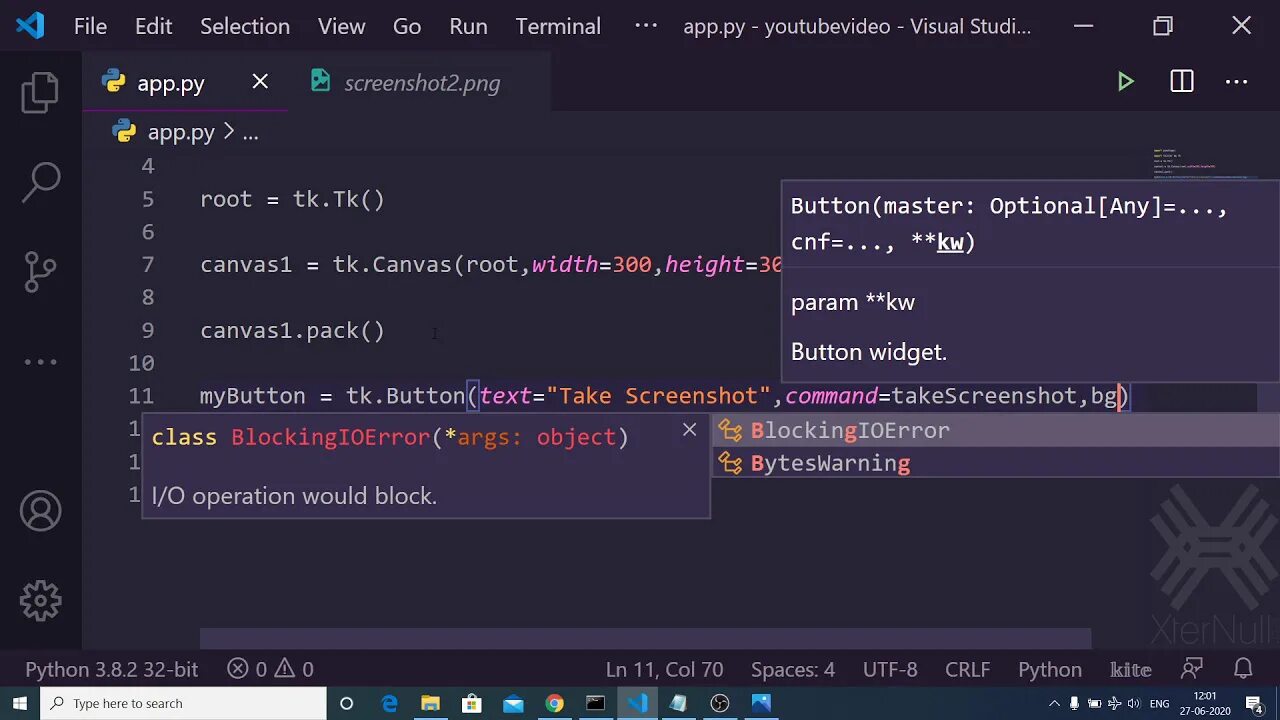Run Python file with play button
The width and height of the screenshot is (1280, 720).
[1126, 82]
